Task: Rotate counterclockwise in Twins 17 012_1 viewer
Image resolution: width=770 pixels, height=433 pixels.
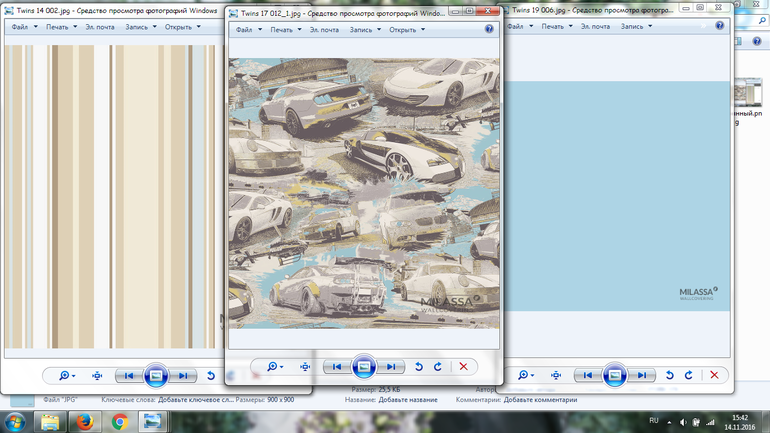Action: click(x=419, y=367)
